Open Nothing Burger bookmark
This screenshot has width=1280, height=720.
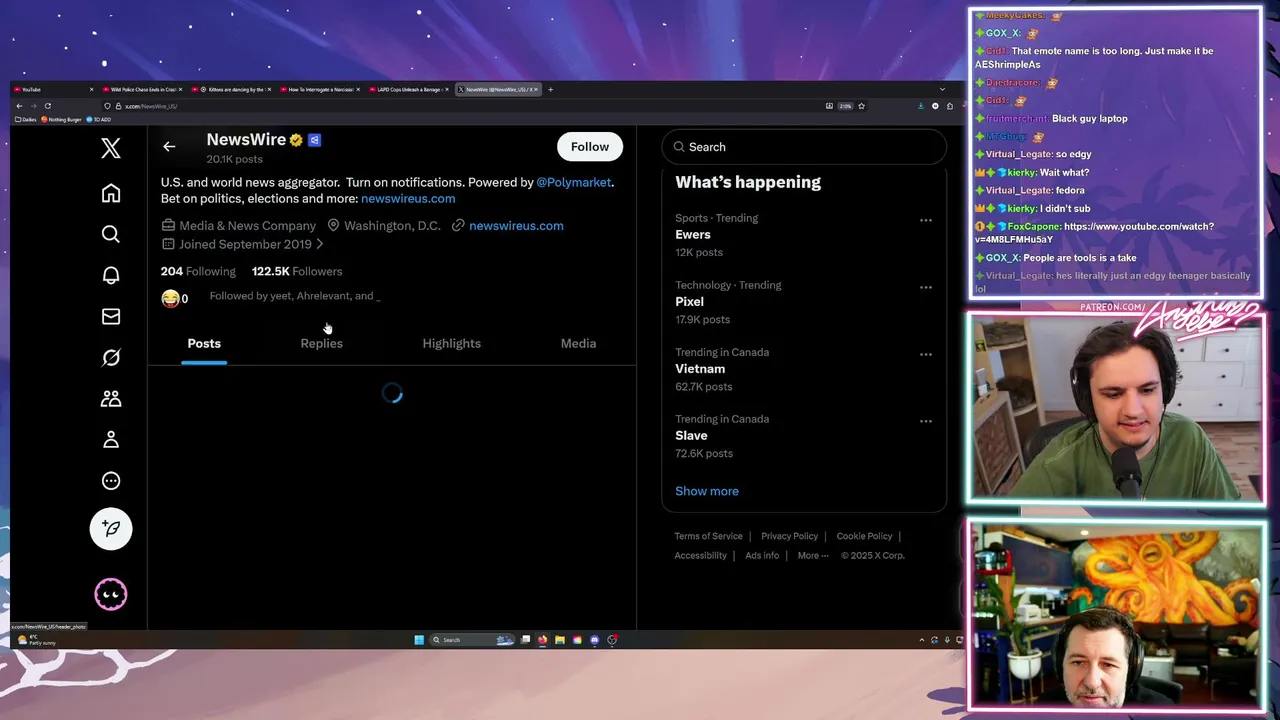click(61, 119)
